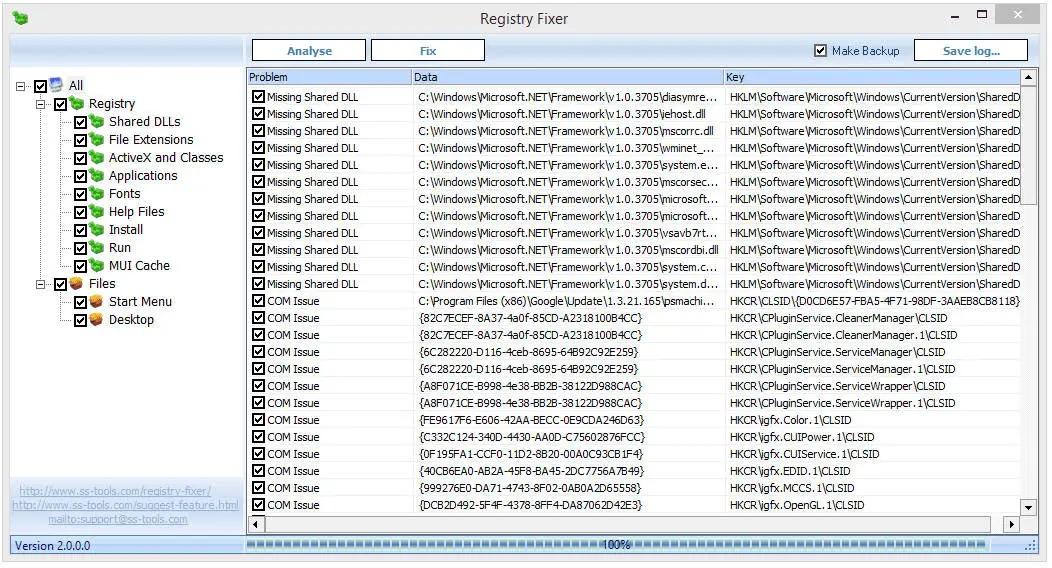
Task: Toggle the File Extensions checkbox
Action: pyautogui.click(x=81, y=140)
